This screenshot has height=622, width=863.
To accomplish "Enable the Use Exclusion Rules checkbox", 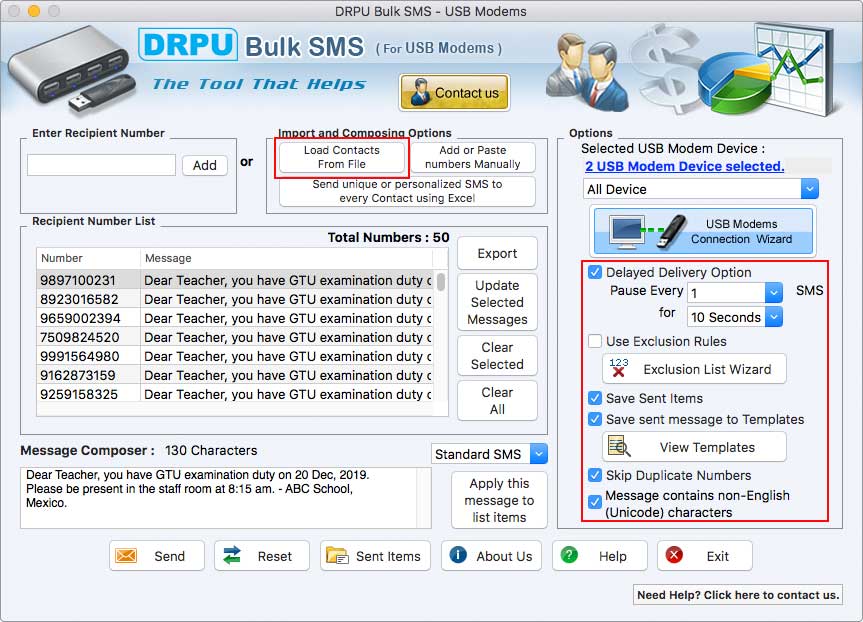I will 595,341.
